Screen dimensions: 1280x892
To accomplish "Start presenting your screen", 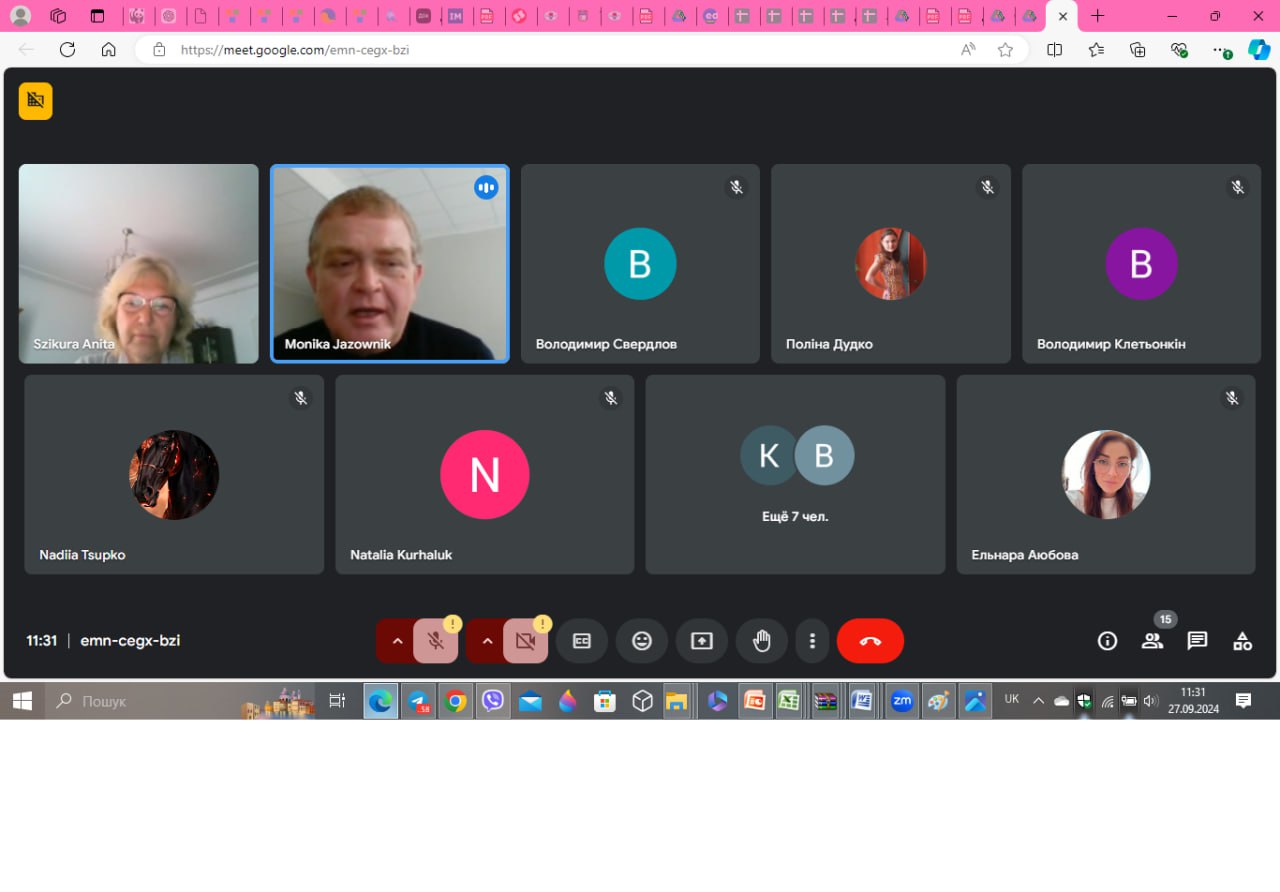I will [x=702, y=641].
